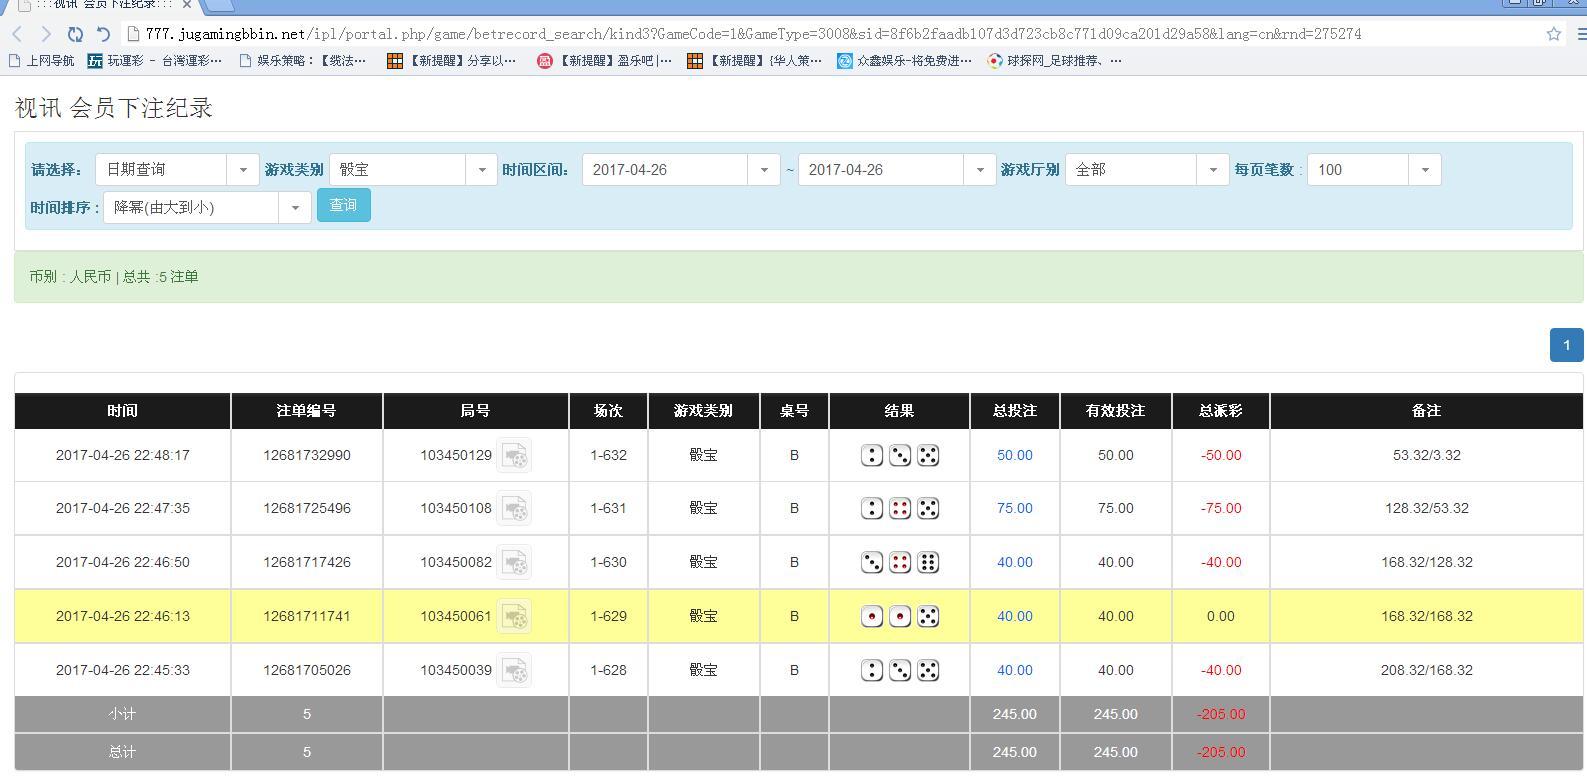The width and height of the screenshot is (1587, 782).
Task: Open the 娱乐策略 bookmark
Action: (303, 61)
